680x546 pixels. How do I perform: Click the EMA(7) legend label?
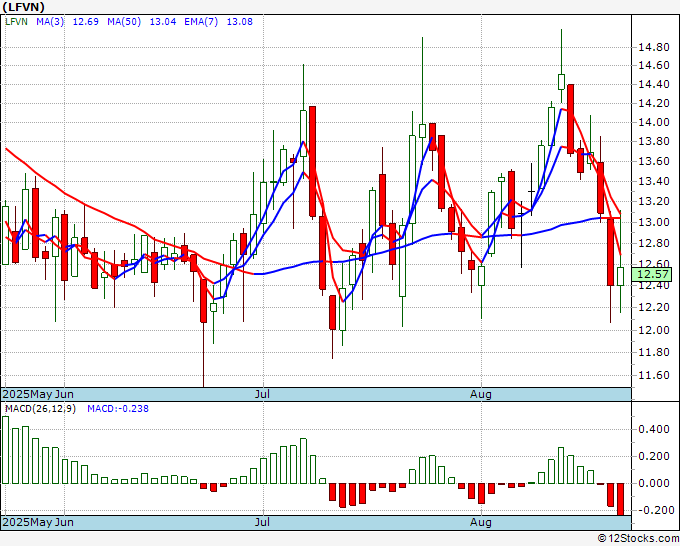pyautogui.click(x=201, y=22)
